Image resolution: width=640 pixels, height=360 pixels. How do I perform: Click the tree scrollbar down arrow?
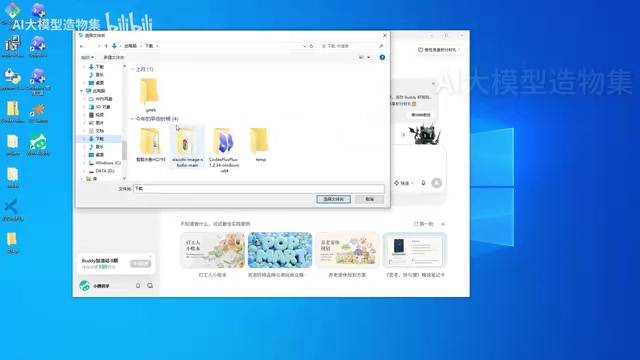pyautogui.click(x=124, y=178)
